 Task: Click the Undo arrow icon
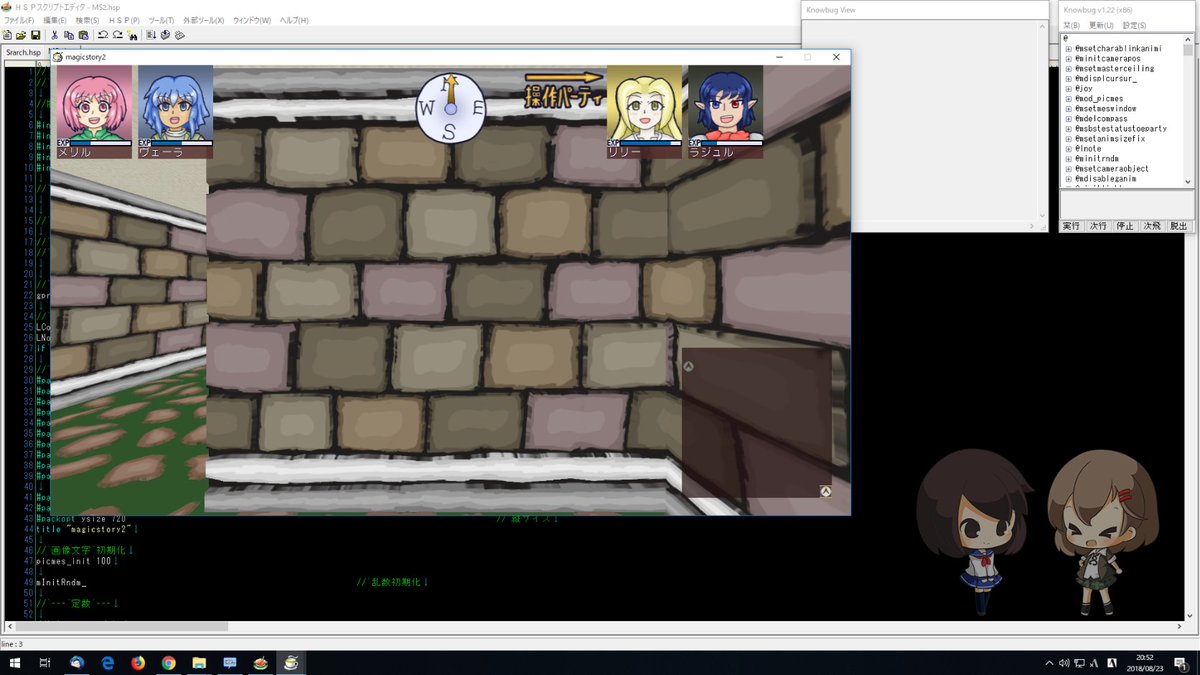click(x=103, y=35)
